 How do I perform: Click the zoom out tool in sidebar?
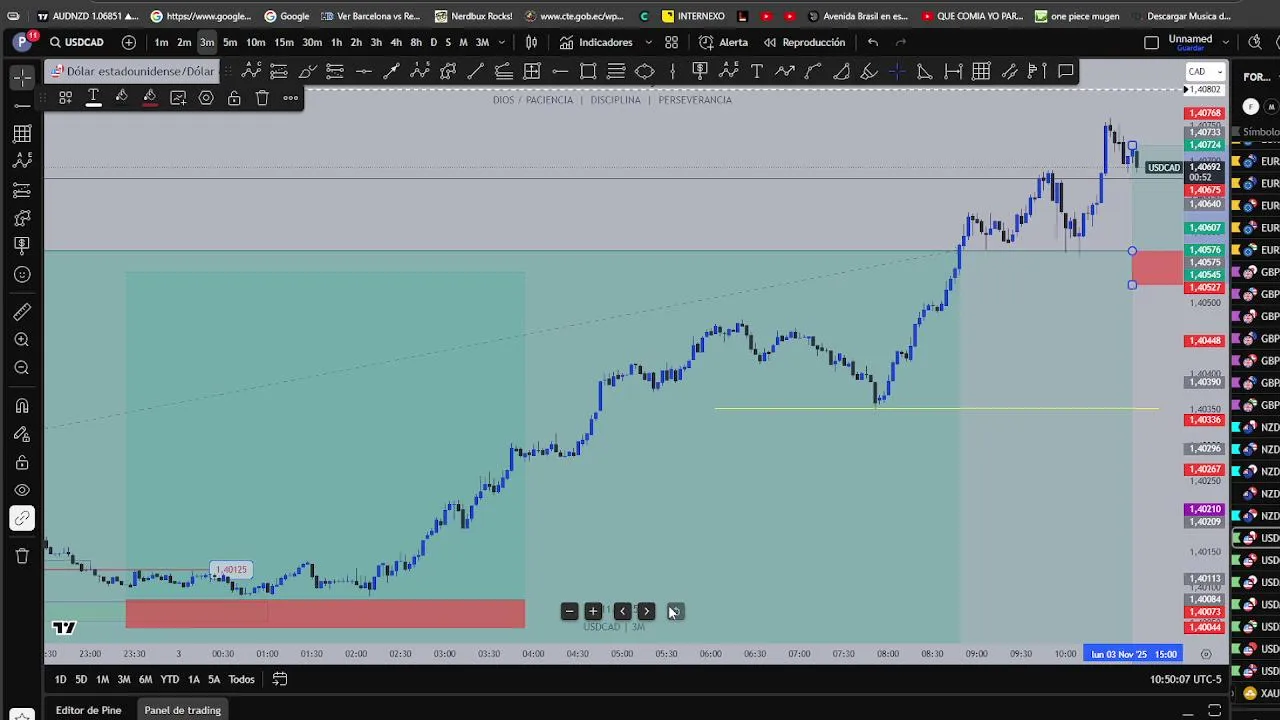pyautogui.click(x=22, y=368)
